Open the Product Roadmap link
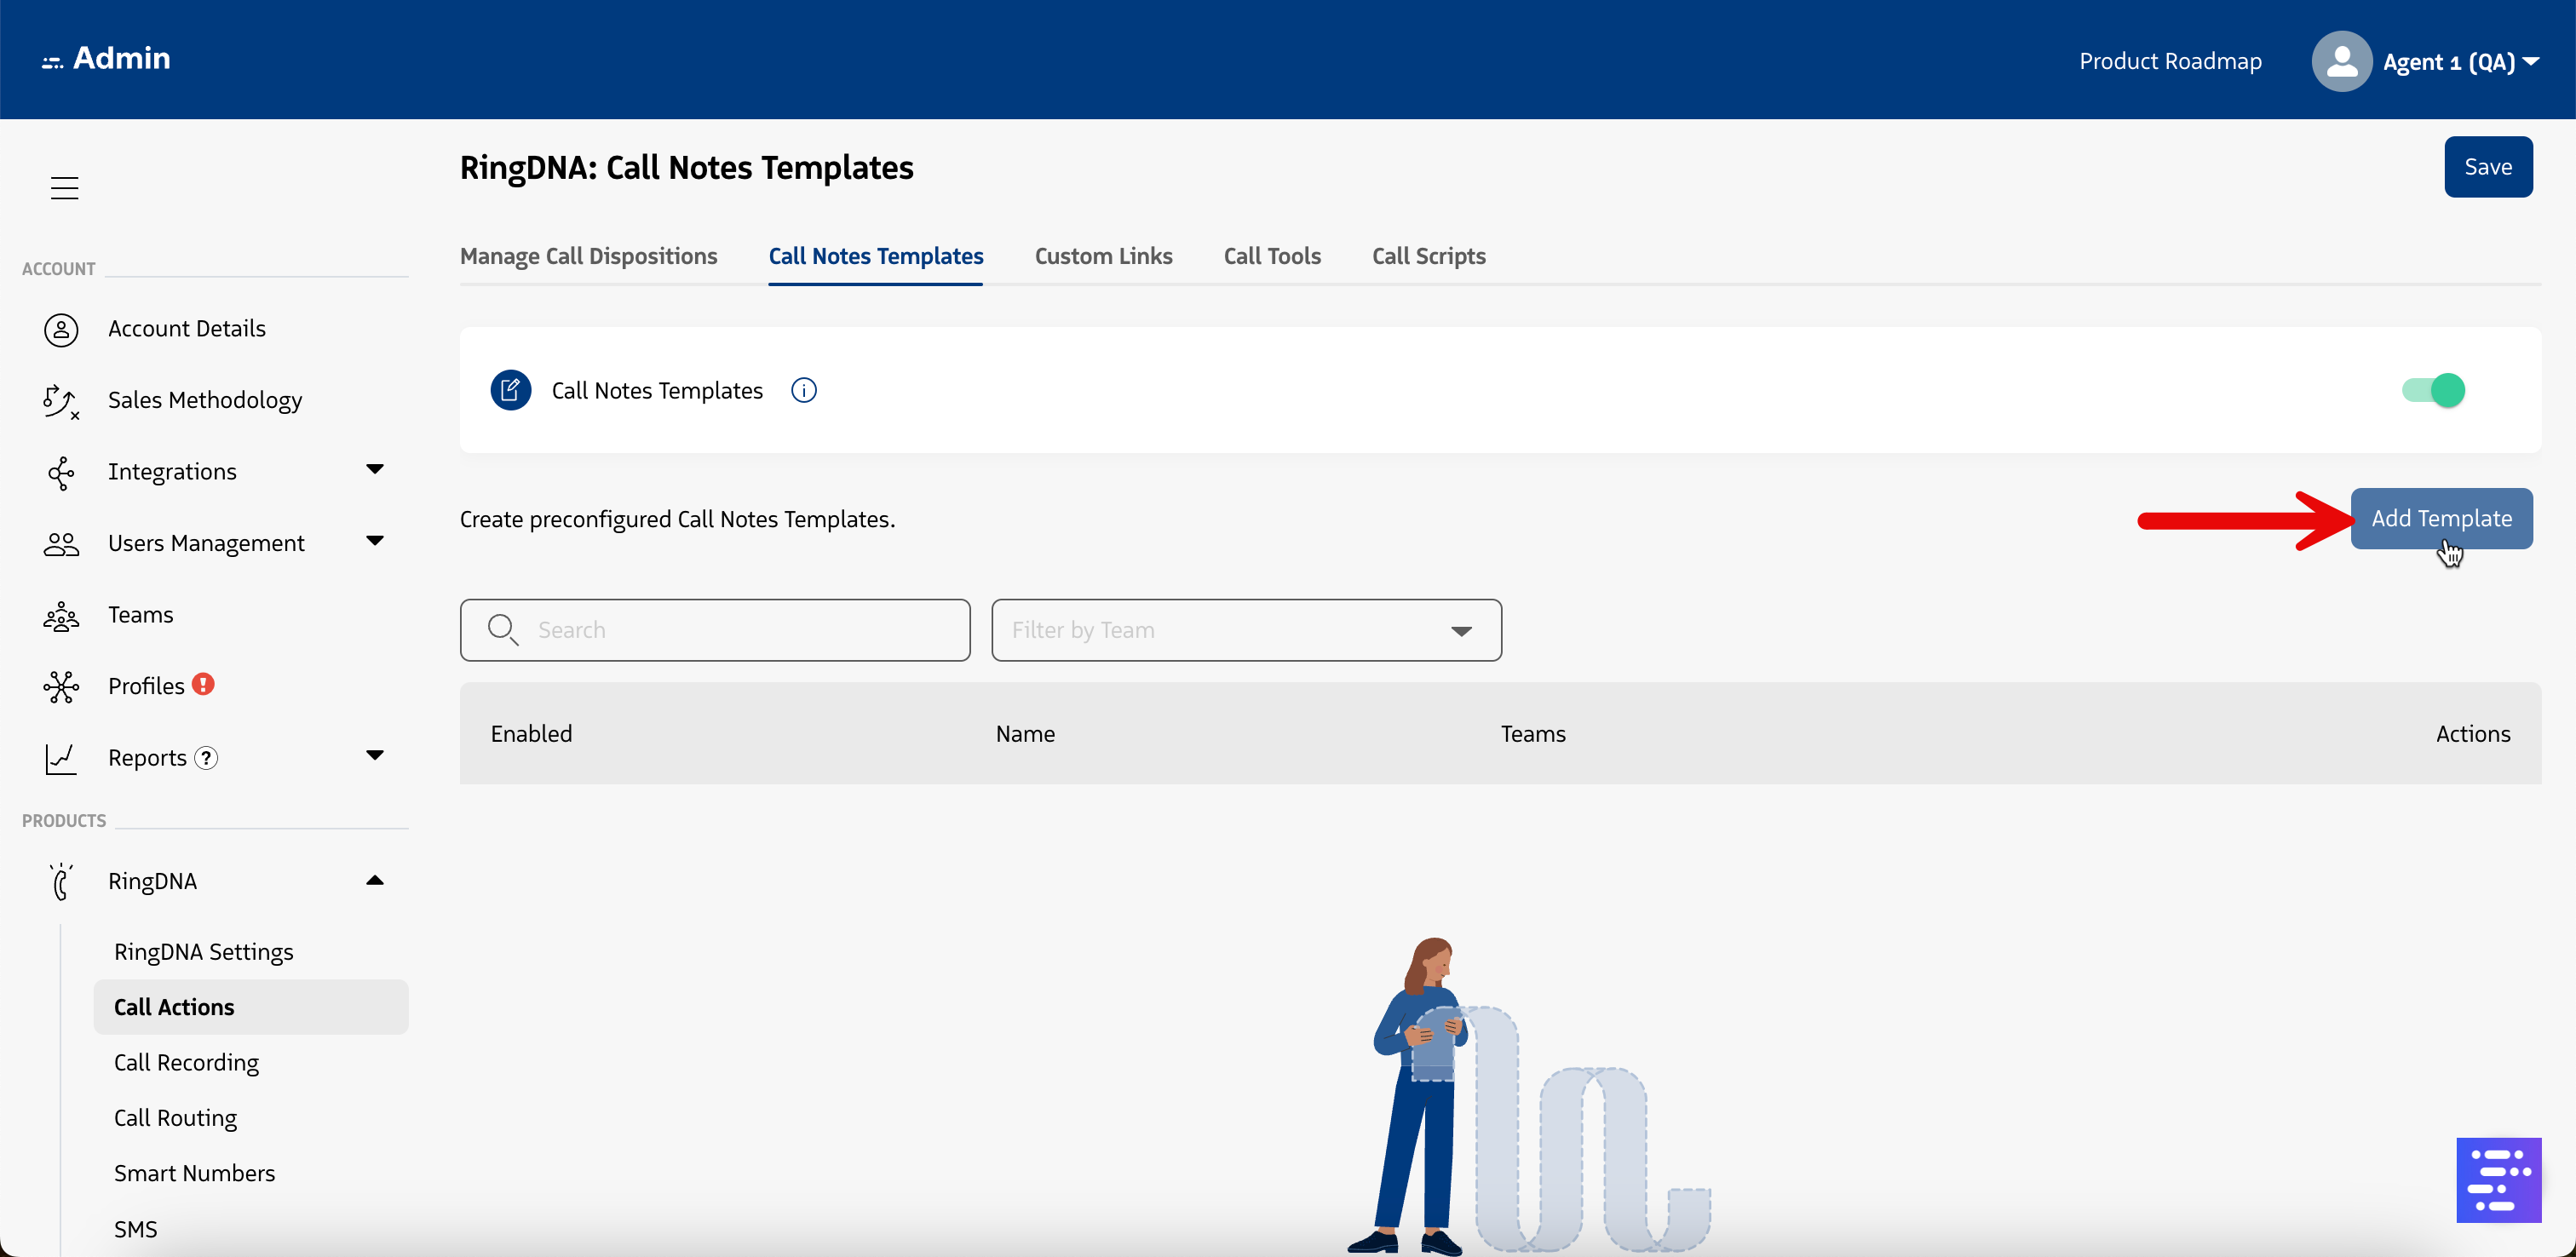 [2170, 61]
